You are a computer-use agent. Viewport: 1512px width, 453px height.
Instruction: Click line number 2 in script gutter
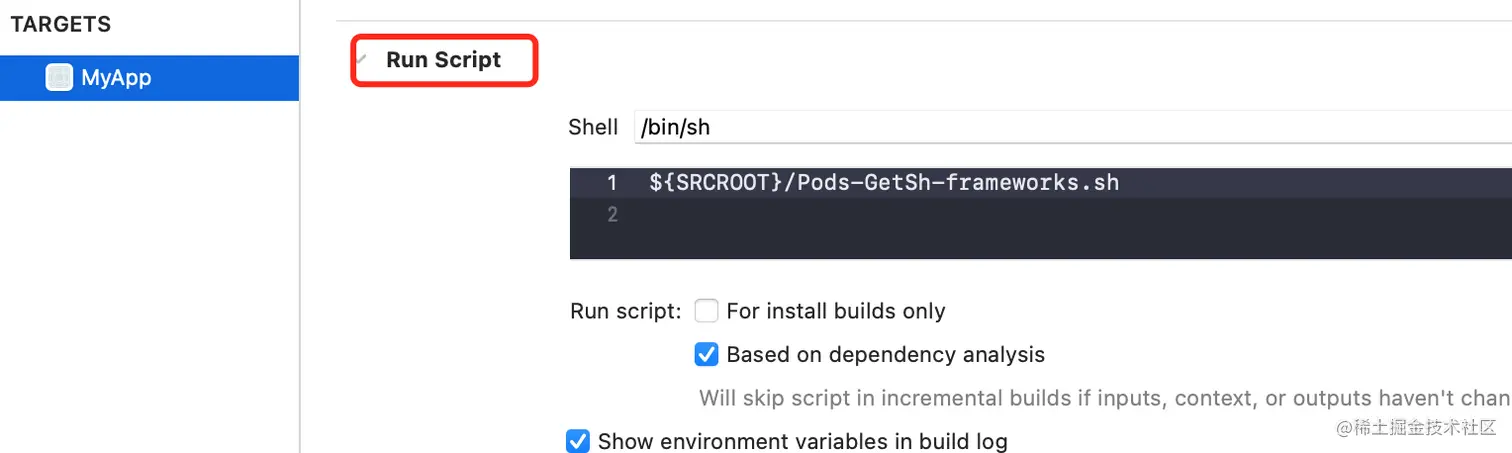611,214
